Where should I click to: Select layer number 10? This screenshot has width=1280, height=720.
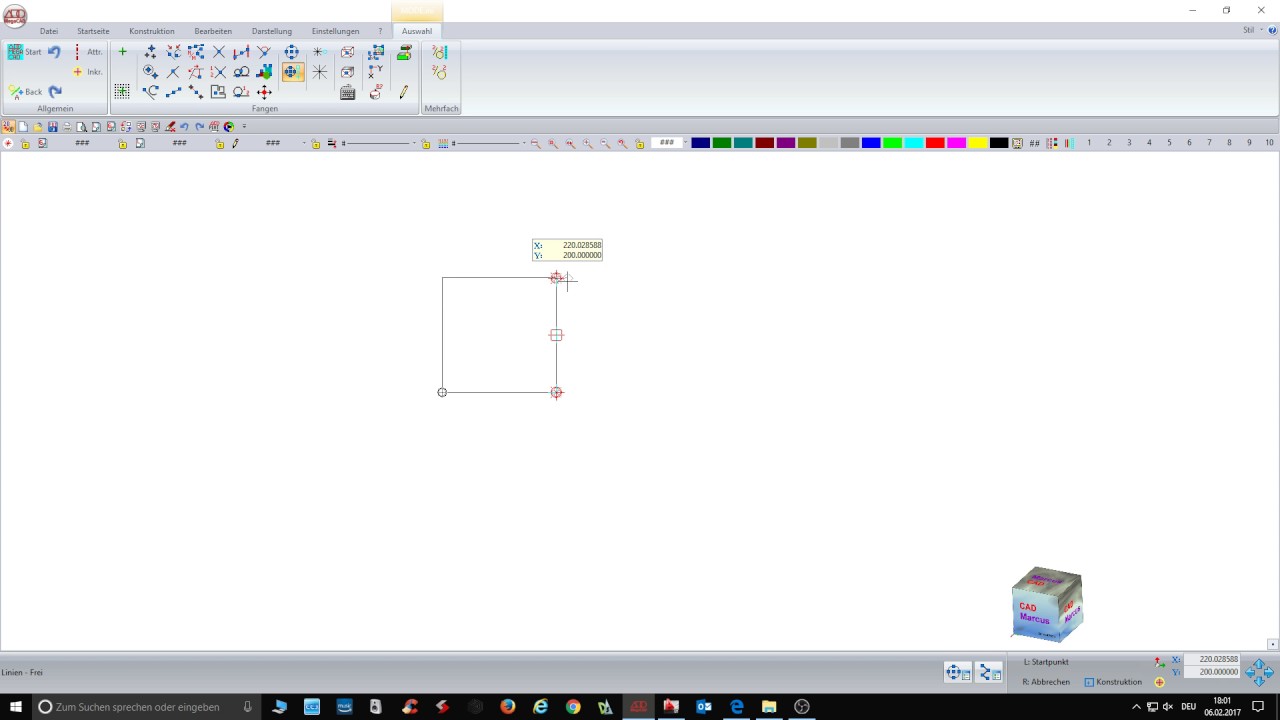pyautogui.click(x=1269, y=143)
